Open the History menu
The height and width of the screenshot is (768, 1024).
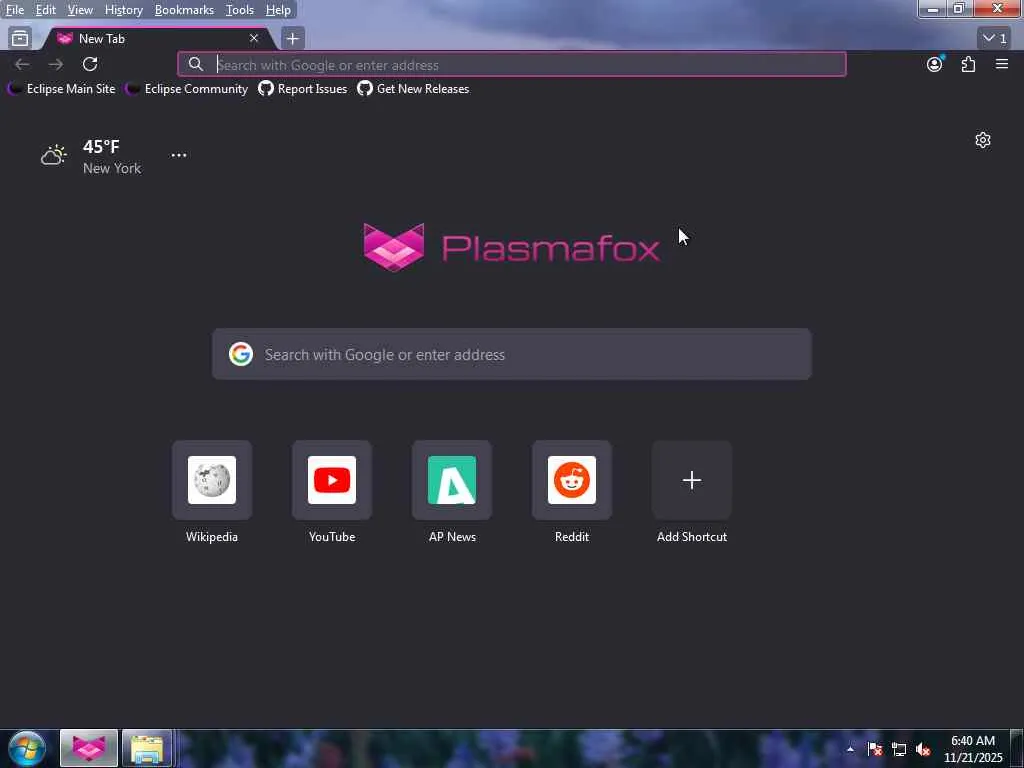[x=123, y=10]
